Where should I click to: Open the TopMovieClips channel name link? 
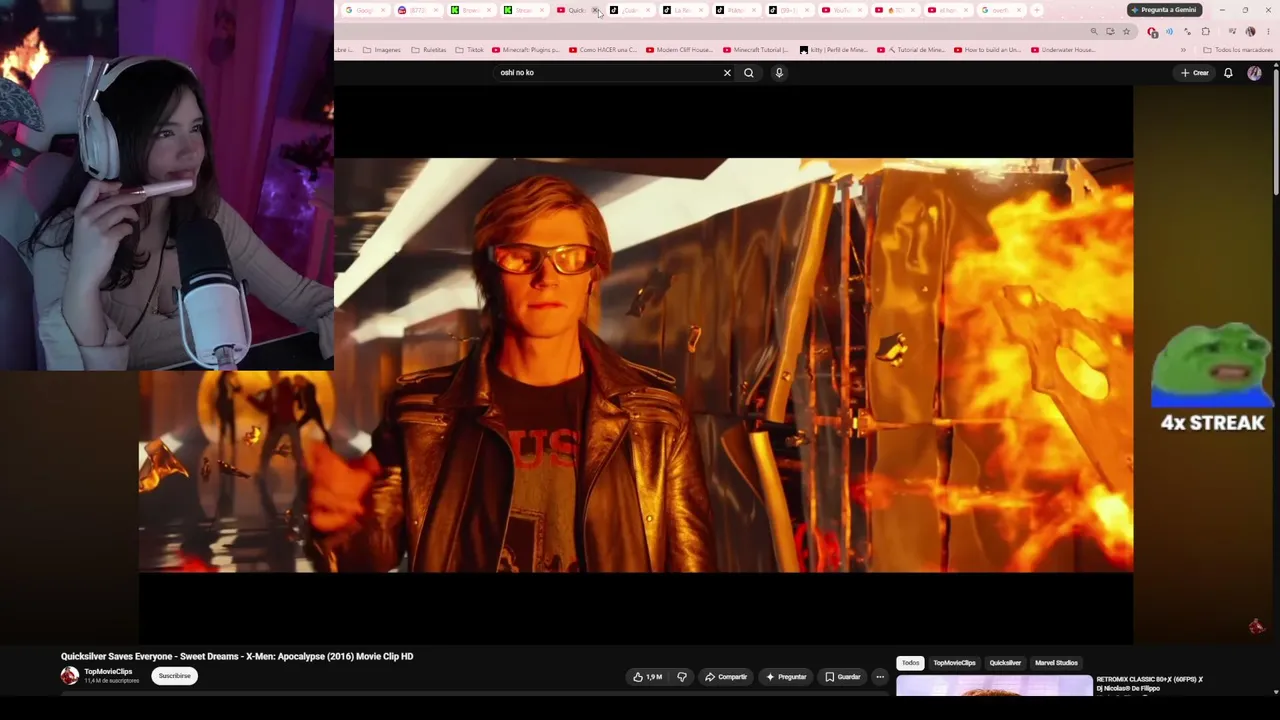(x=108, y=672)
